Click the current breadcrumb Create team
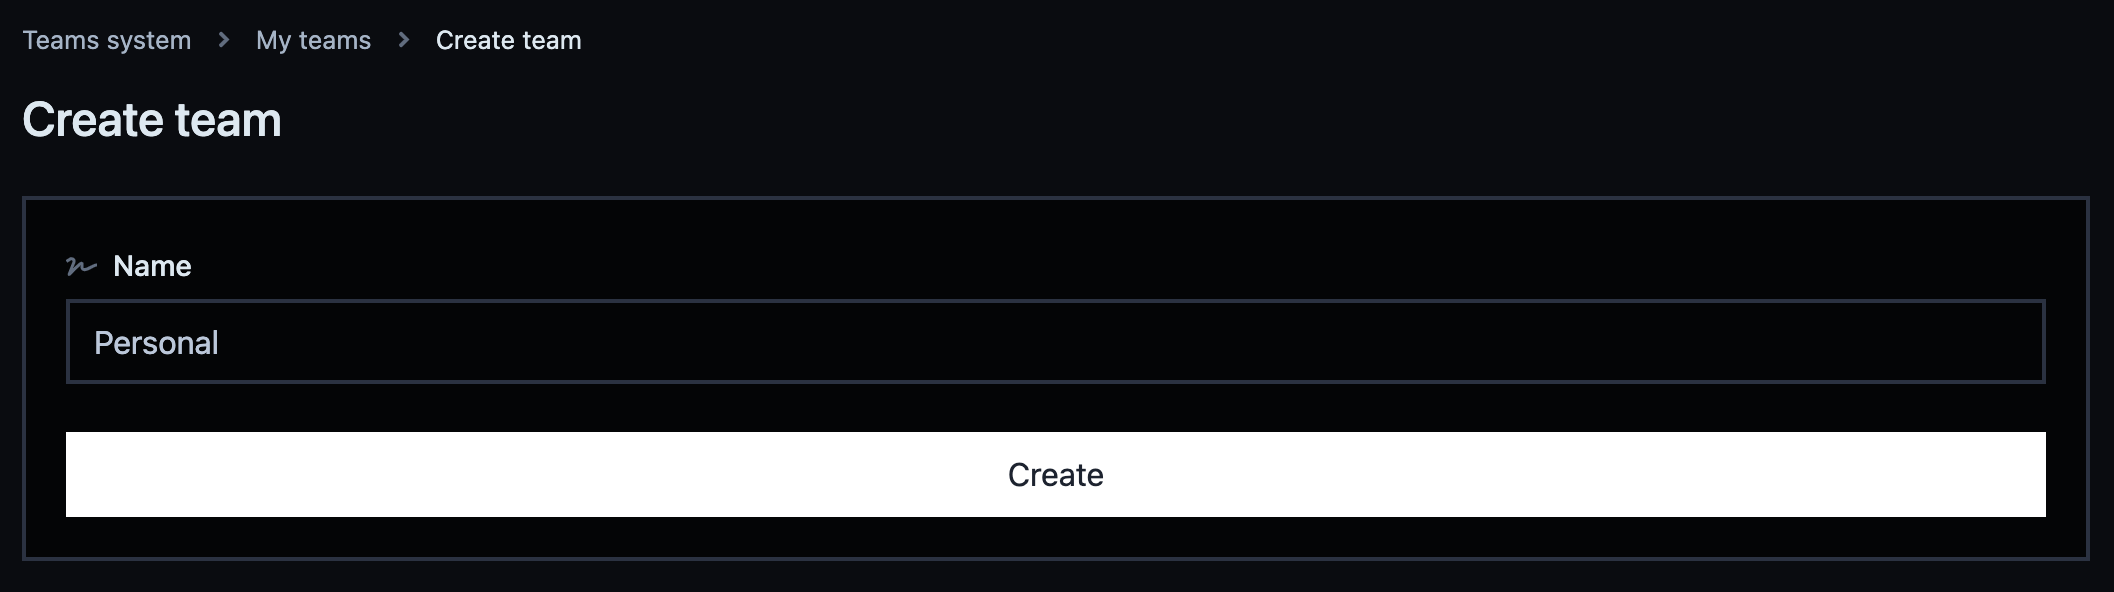 pyautogui.click(x=508, y=40)
